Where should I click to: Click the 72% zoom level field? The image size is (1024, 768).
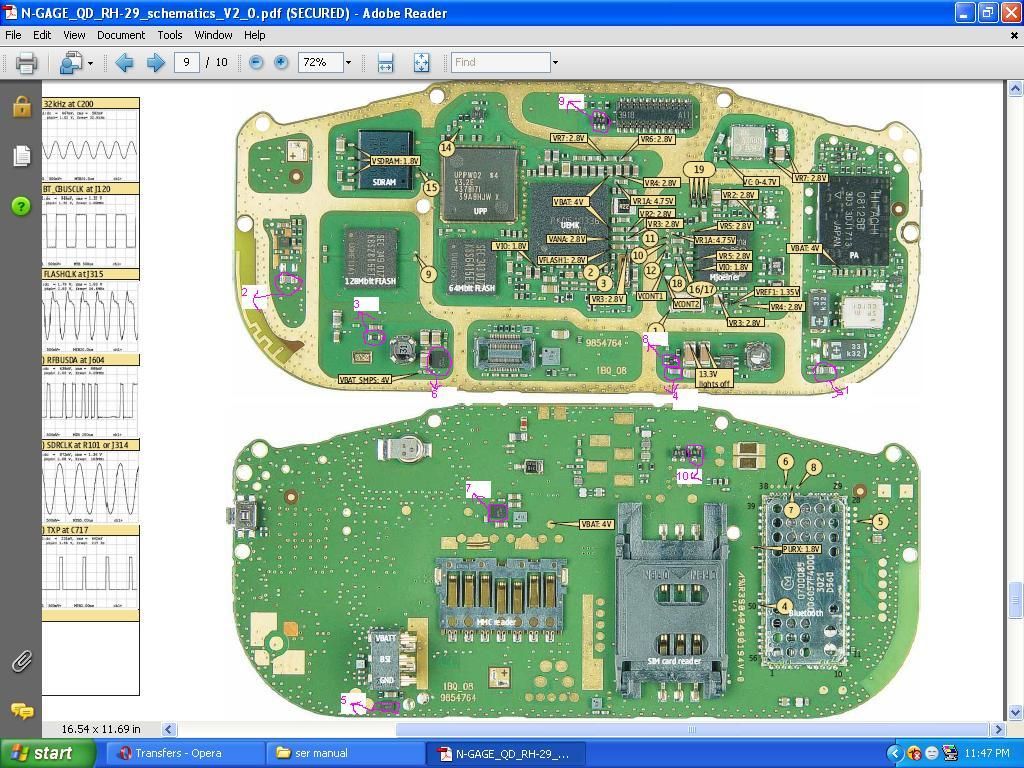(x=320, y=63)
